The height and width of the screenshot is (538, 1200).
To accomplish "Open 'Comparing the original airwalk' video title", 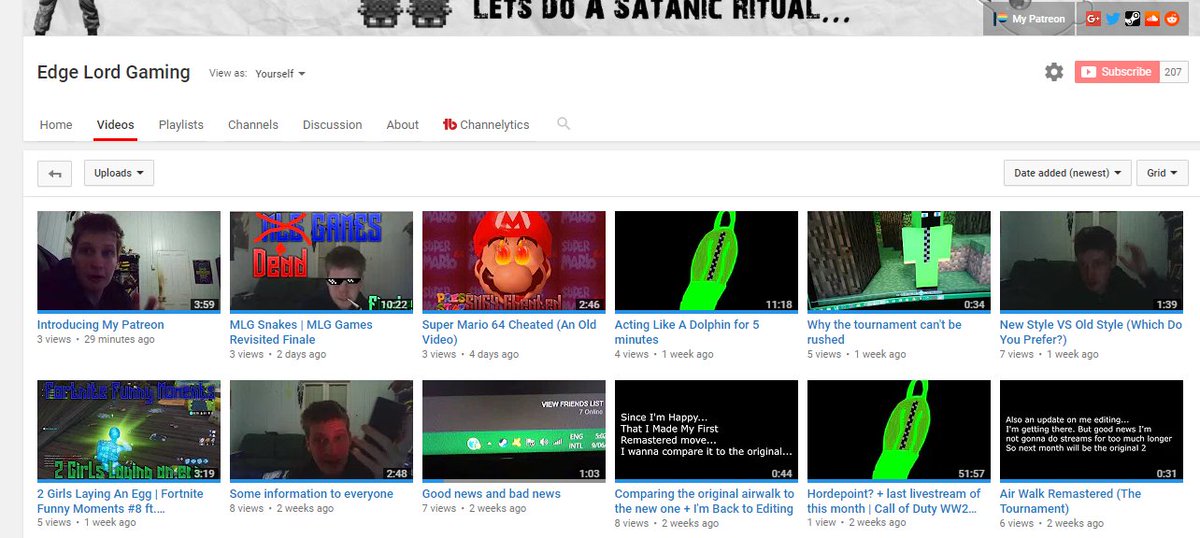I will pyautogui.click(x=705, y=501).
